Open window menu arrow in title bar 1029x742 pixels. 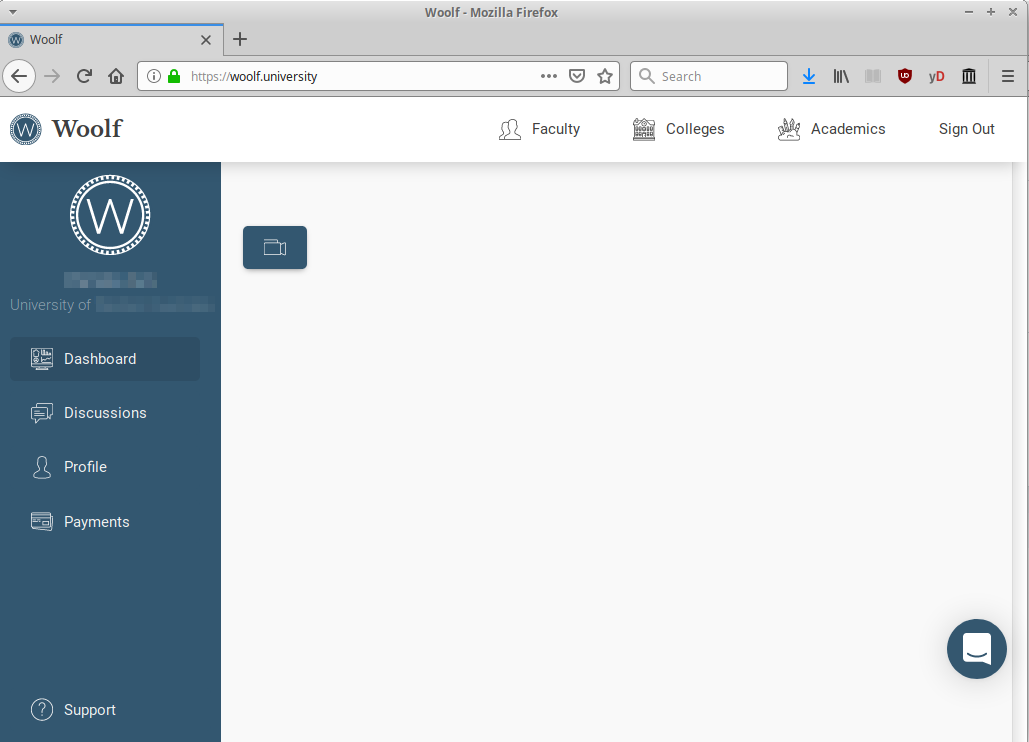point(12,12)
